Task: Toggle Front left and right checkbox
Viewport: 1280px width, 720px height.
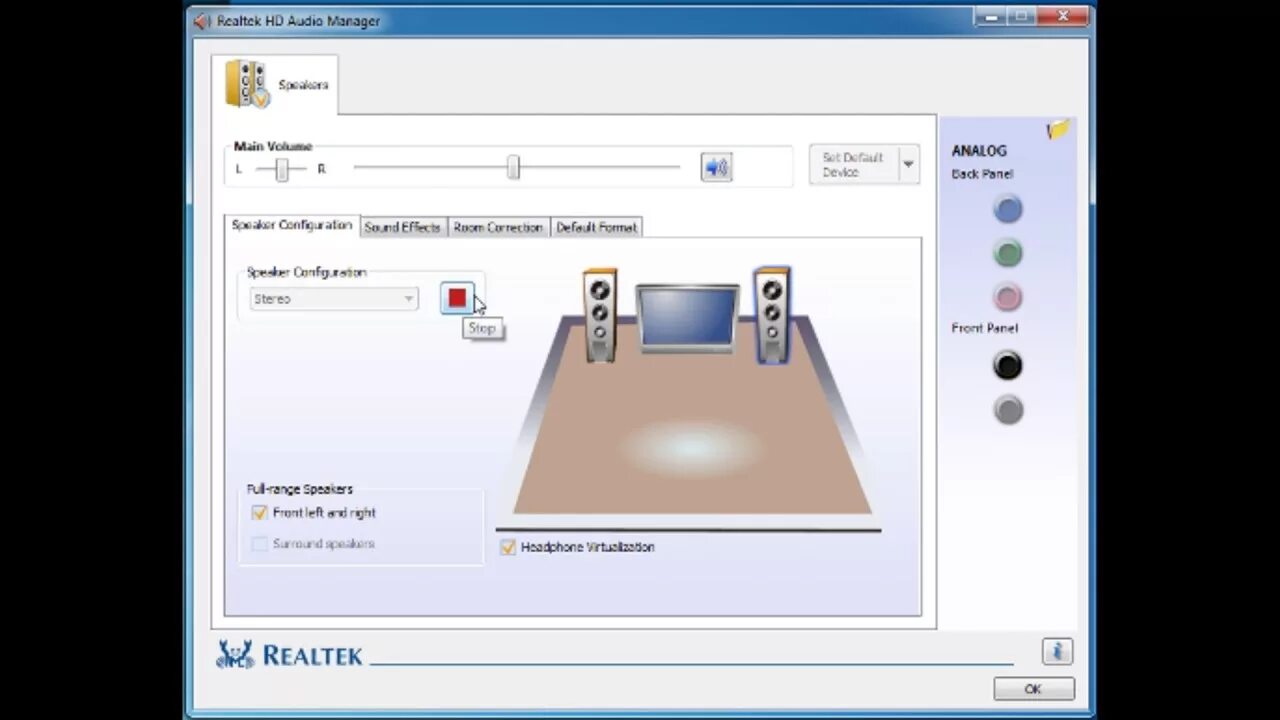Action: (x=260, y=513)
